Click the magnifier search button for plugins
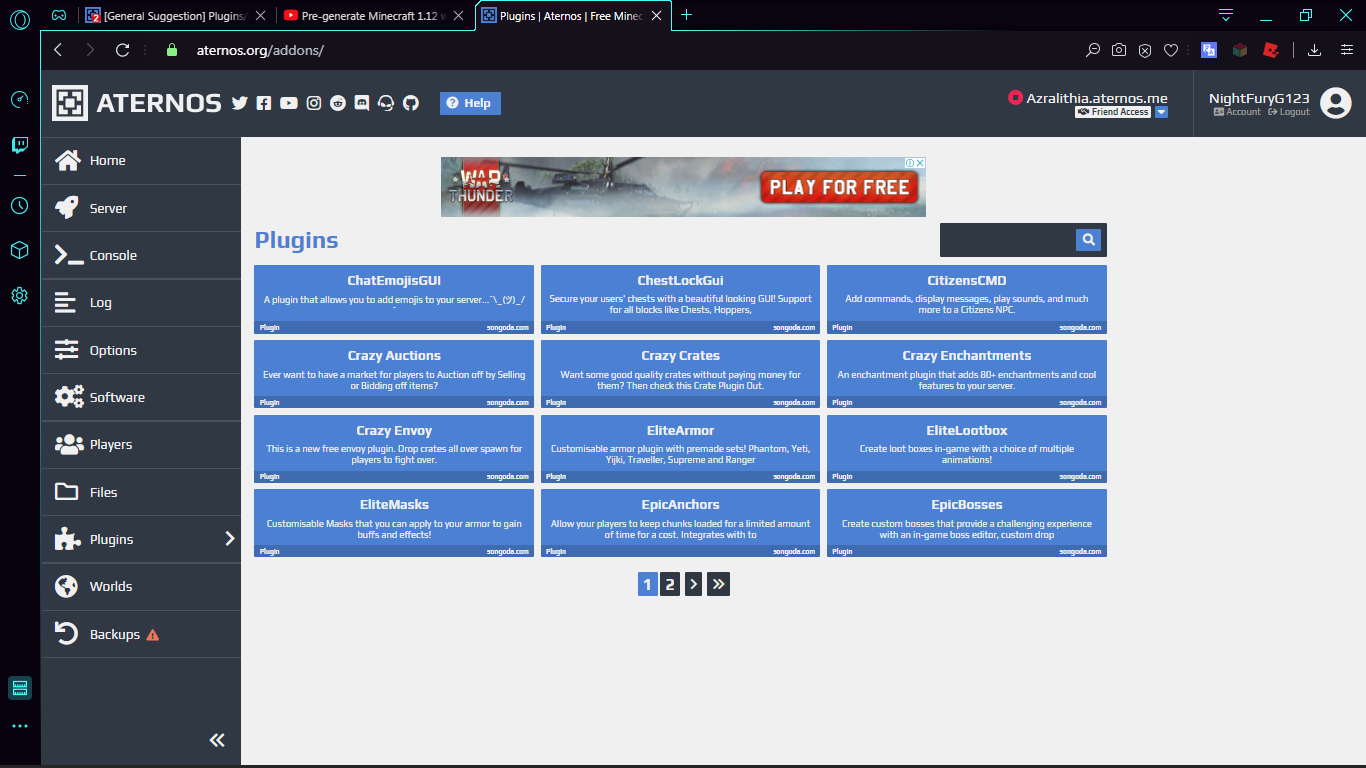This screenshot has height=768, width=1366. (1089, 240)
